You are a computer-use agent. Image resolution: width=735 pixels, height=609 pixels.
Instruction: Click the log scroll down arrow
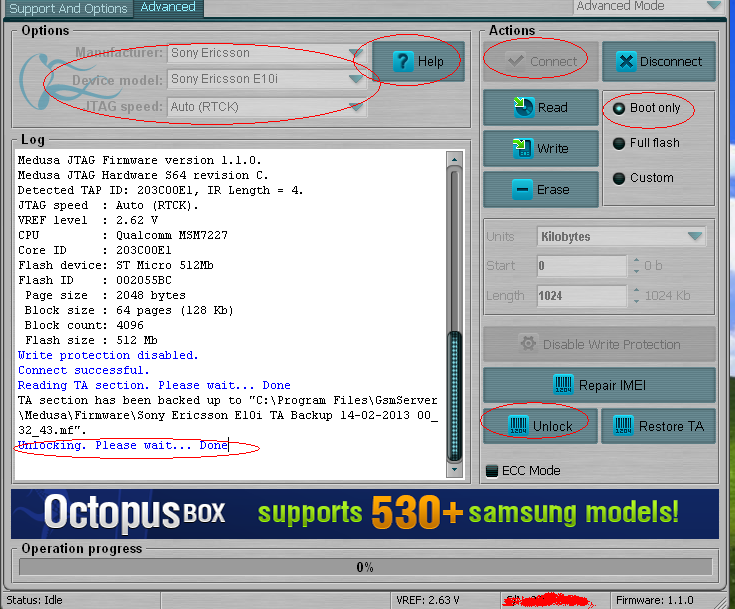454,469
